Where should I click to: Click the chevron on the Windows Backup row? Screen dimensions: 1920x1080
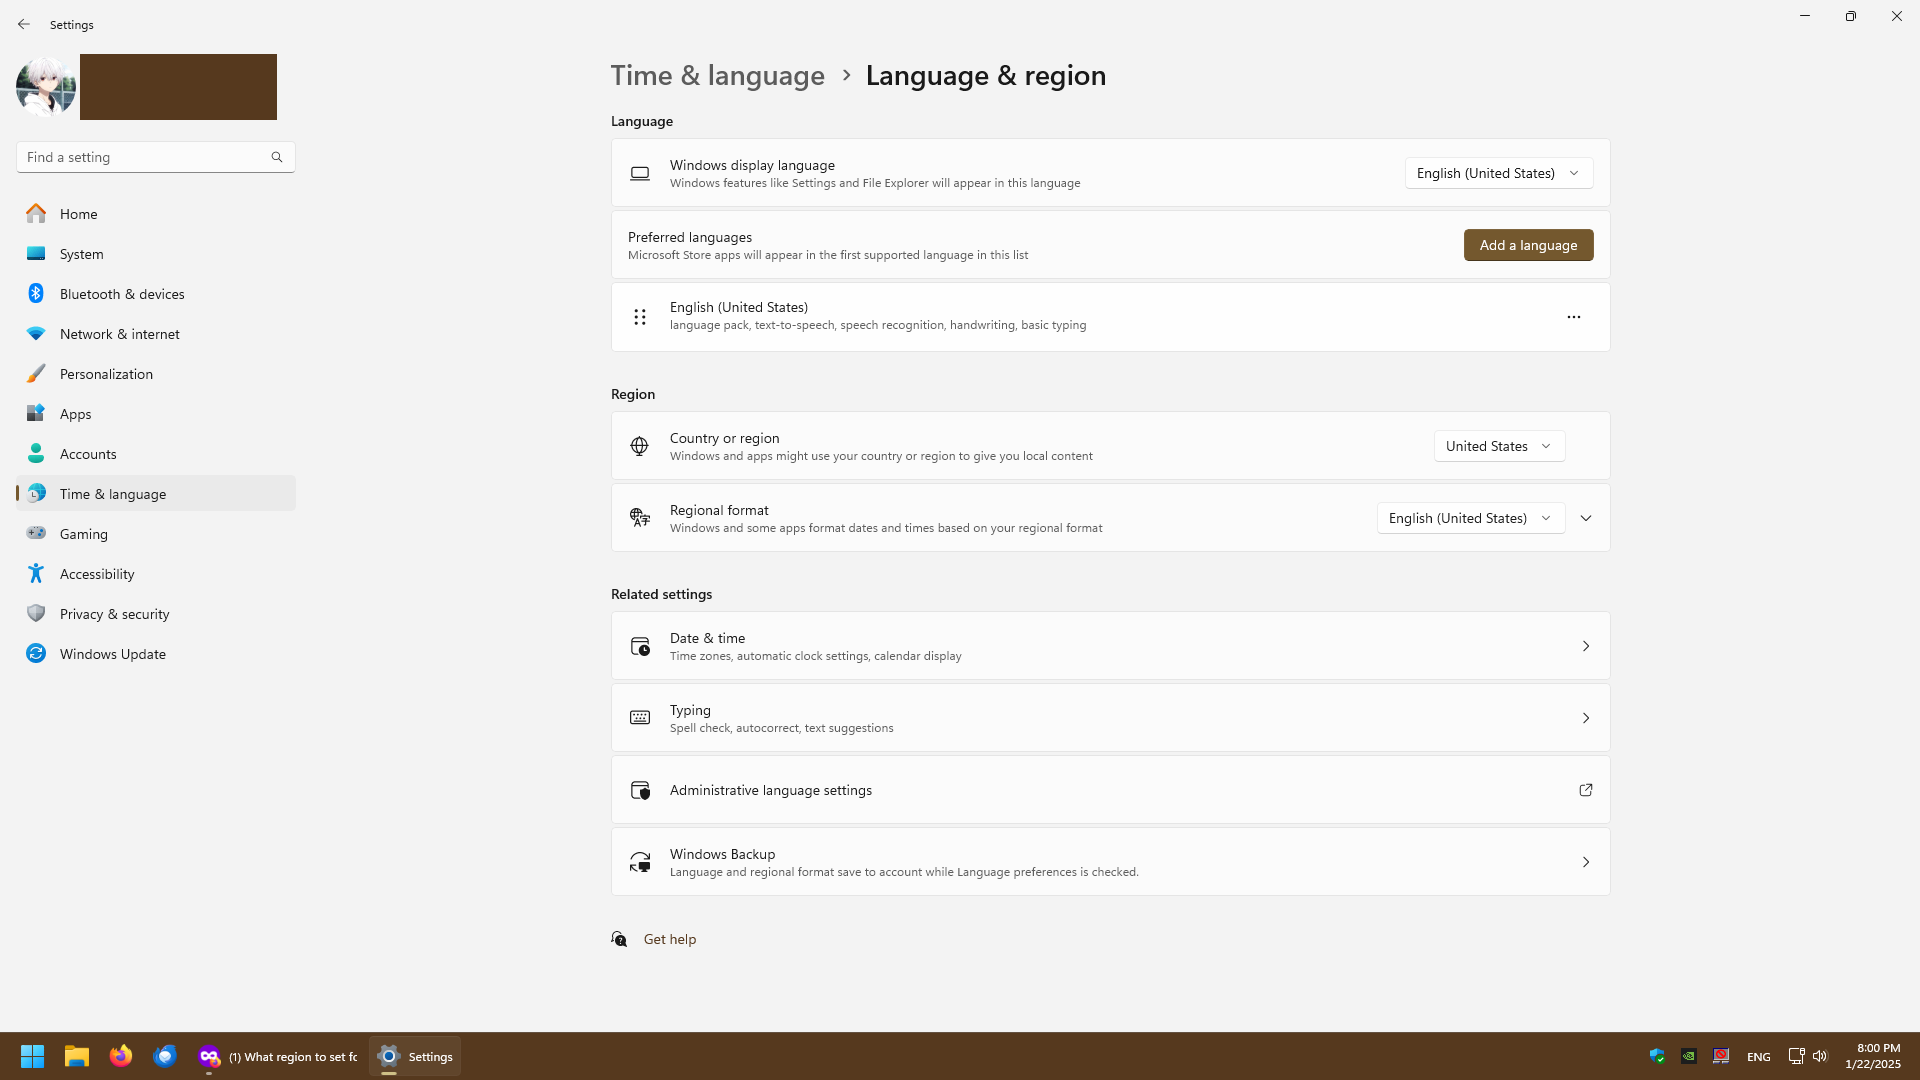(1586, 862)
